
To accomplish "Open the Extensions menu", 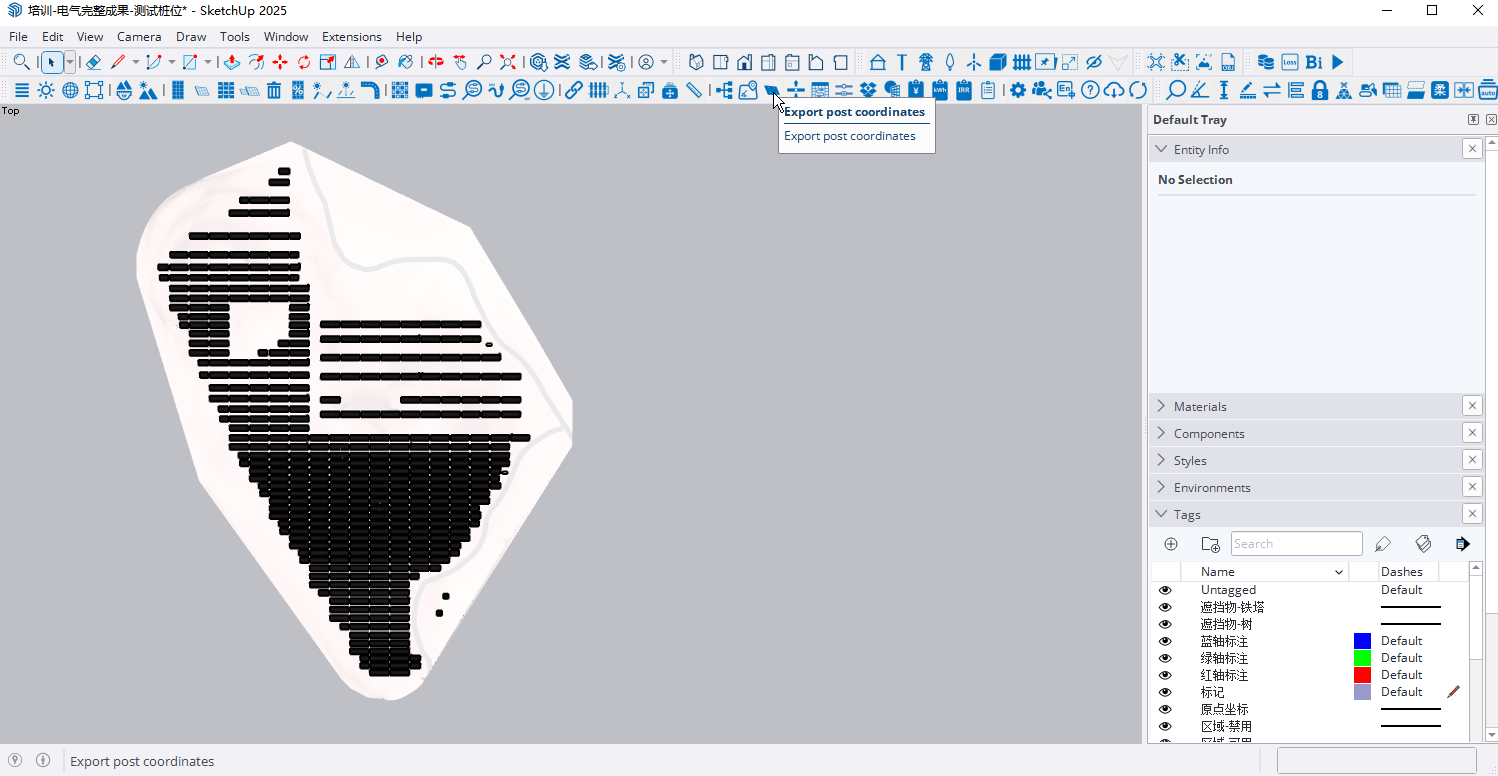I will 352,36.
